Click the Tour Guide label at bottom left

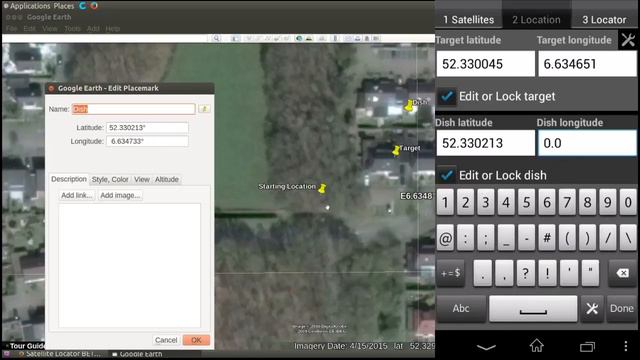click(26, 346)
